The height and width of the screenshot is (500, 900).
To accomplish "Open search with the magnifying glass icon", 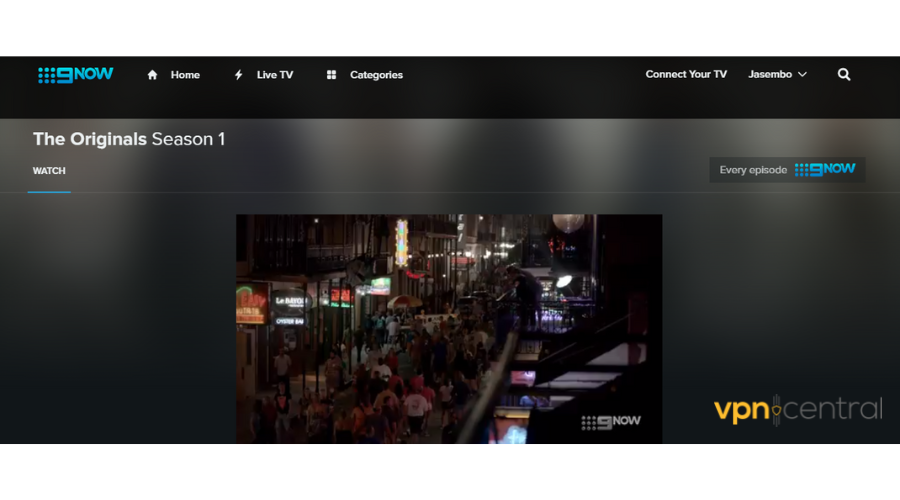I will coord(844,74).
